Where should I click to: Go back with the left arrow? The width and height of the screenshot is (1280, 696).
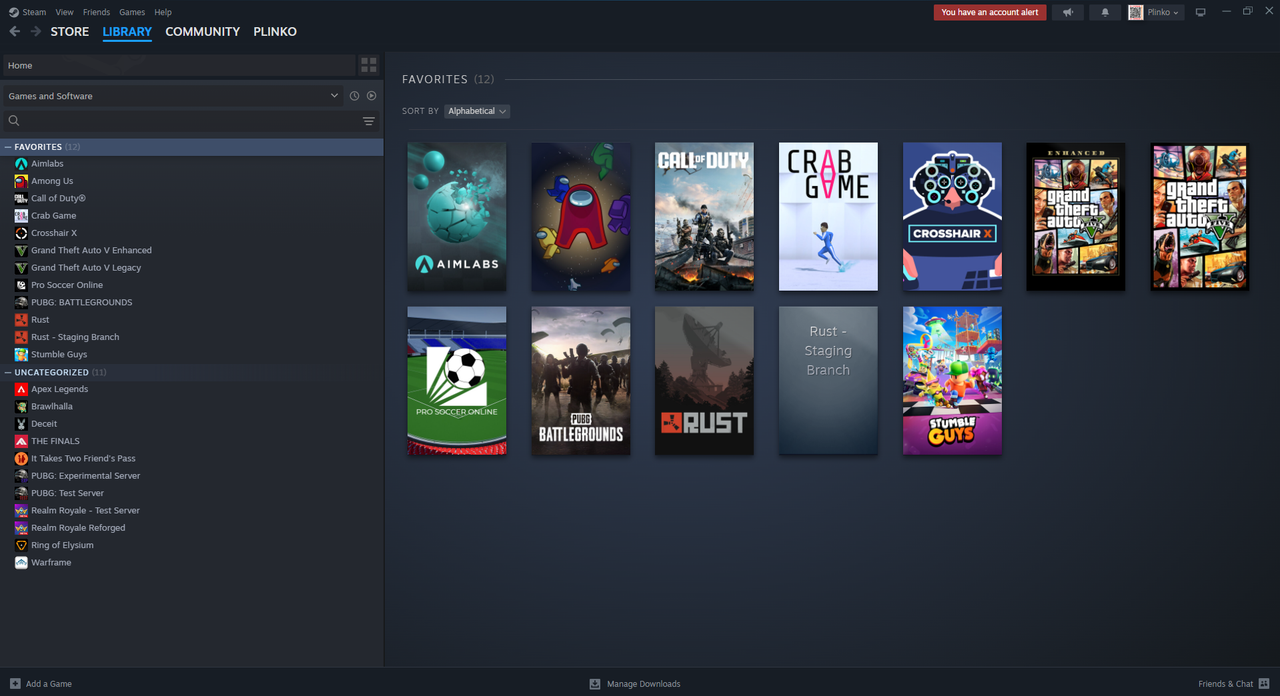point(14,32)
